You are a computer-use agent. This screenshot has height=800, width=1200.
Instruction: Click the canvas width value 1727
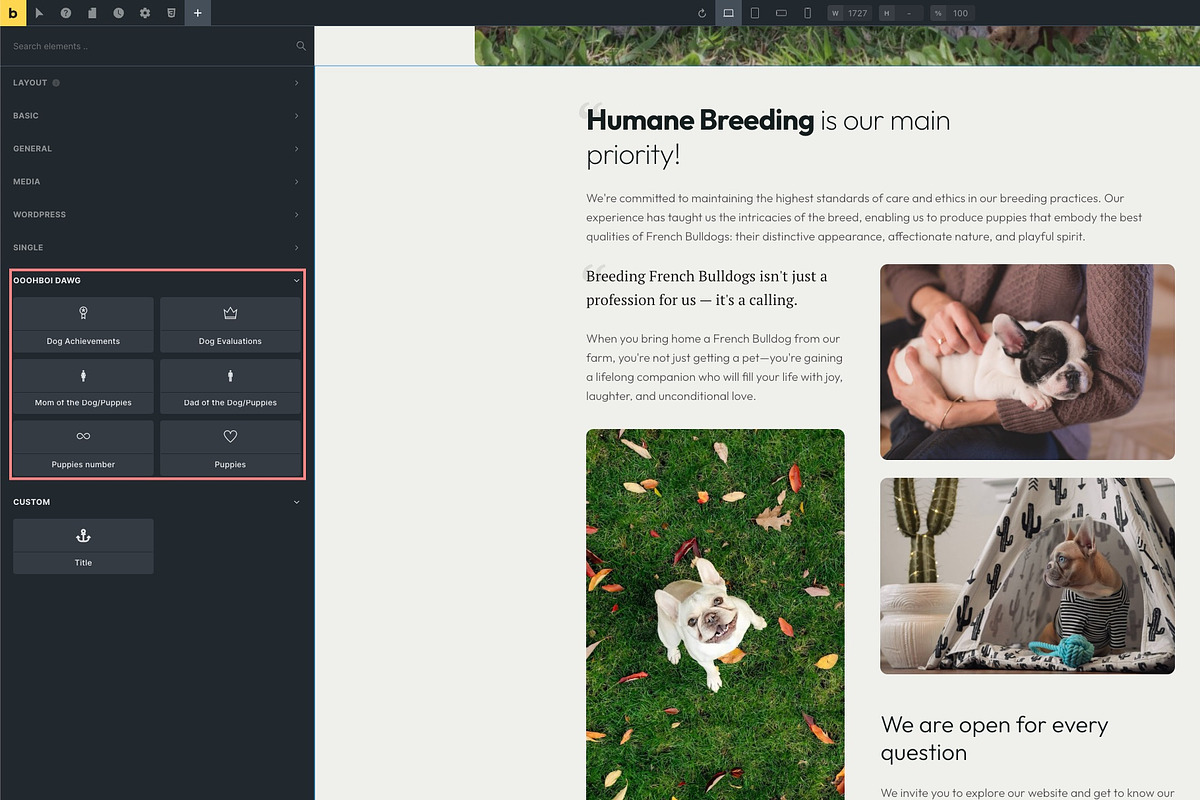(x=858, y=13)
